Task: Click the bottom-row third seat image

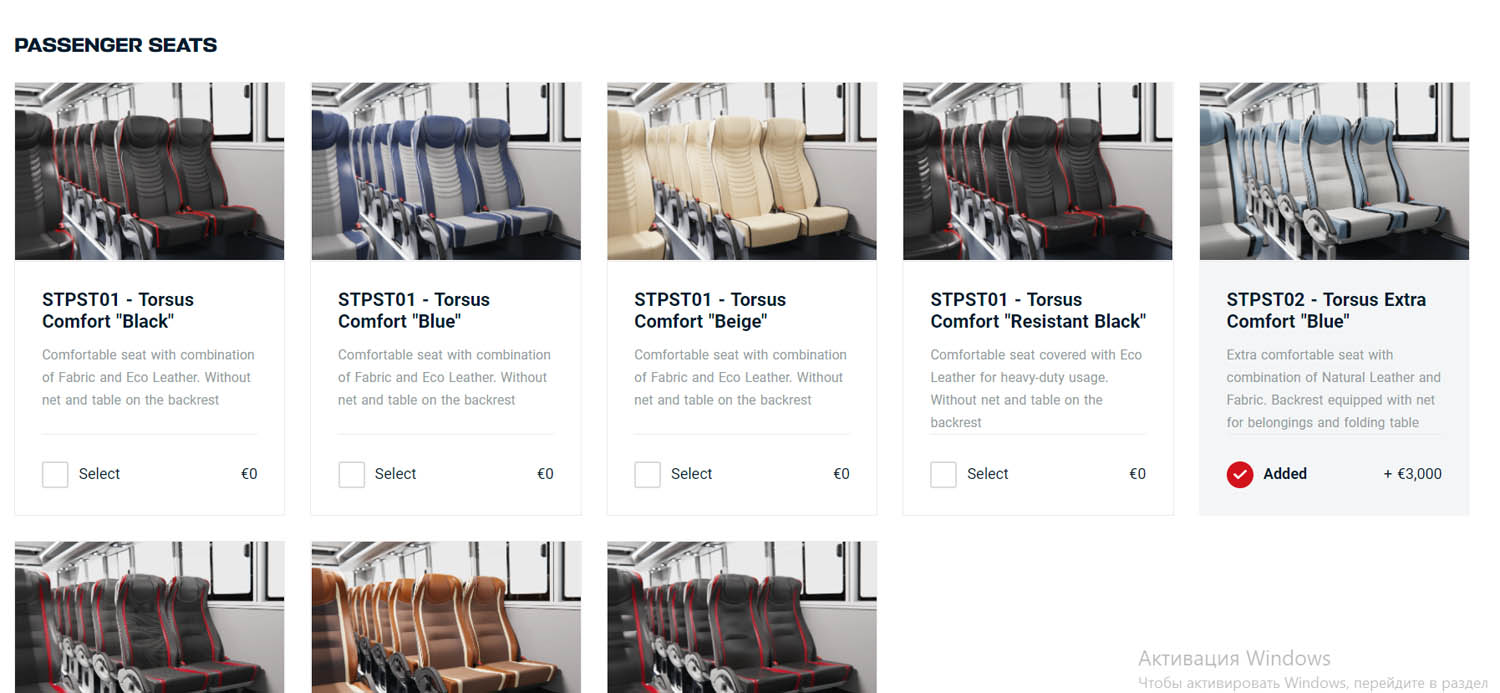Action: click(x=742, y=617)
